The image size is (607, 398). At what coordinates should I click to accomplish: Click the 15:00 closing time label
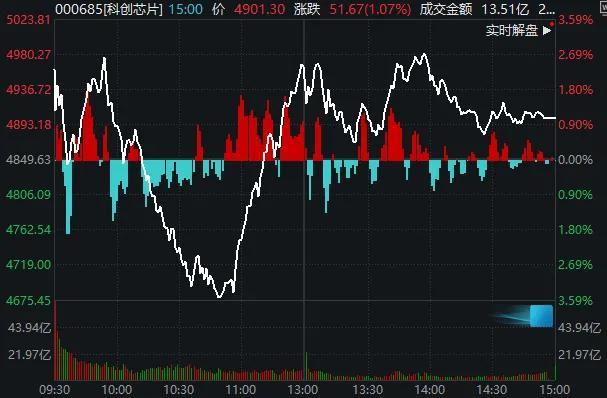click(555, 389)
